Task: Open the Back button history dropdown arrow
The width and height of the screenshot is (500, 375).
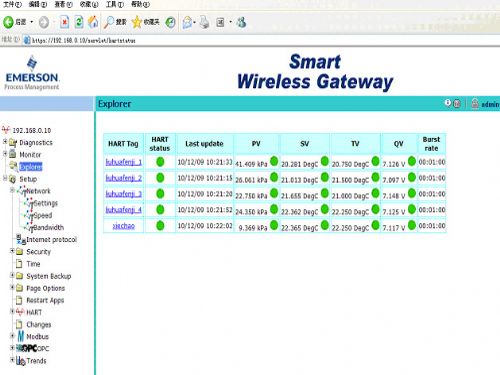Action: tap(32, 22)
